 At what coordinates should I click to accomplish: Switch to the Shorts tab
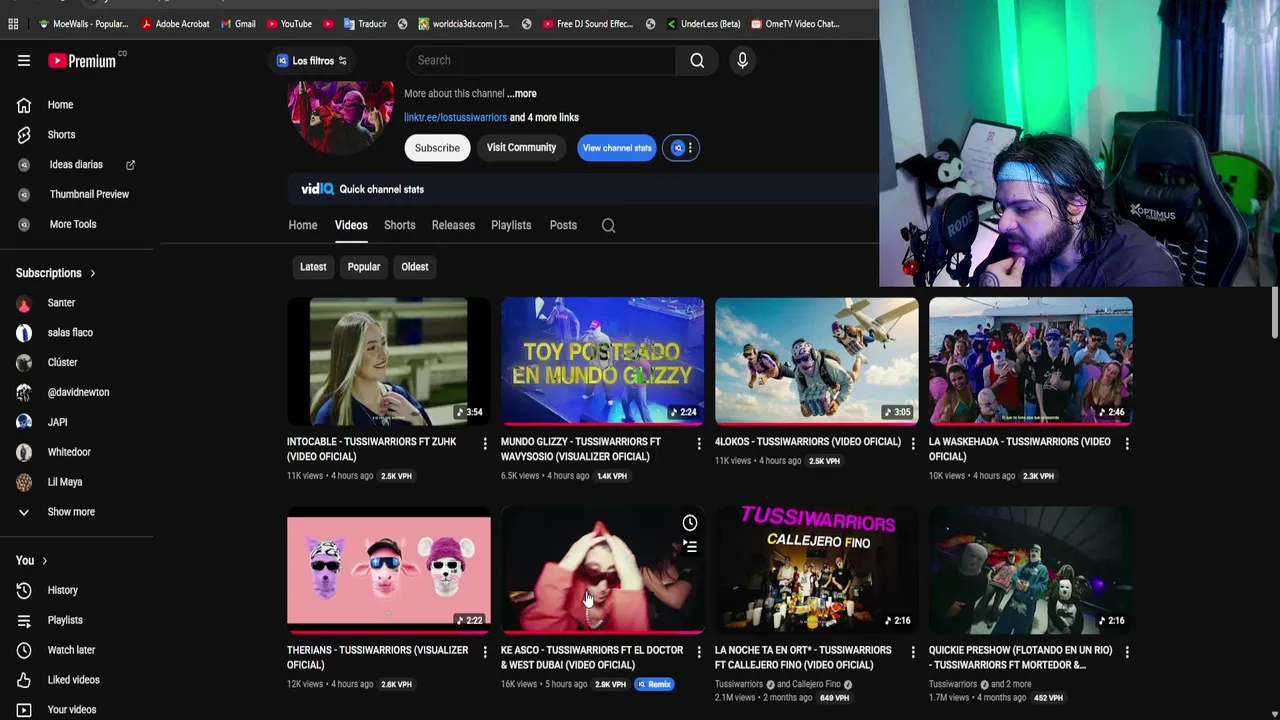(399, 225)
